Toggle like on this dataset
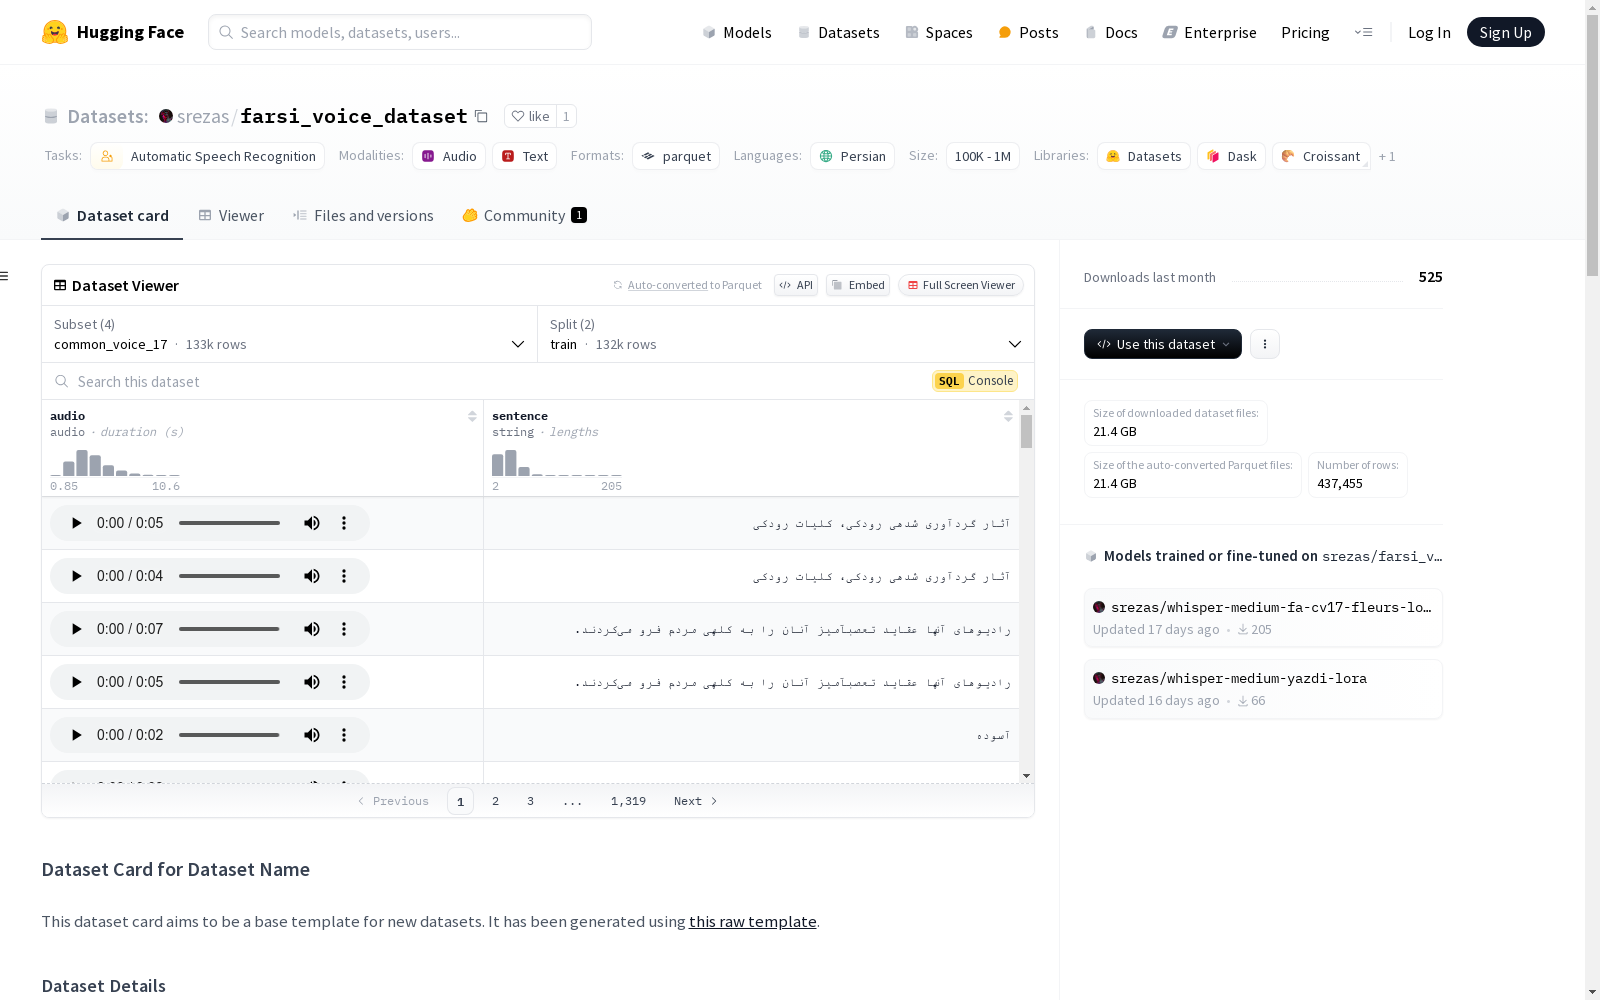Image resolution: width=1600 pixels, height=1000 pixels. [530, 116]
